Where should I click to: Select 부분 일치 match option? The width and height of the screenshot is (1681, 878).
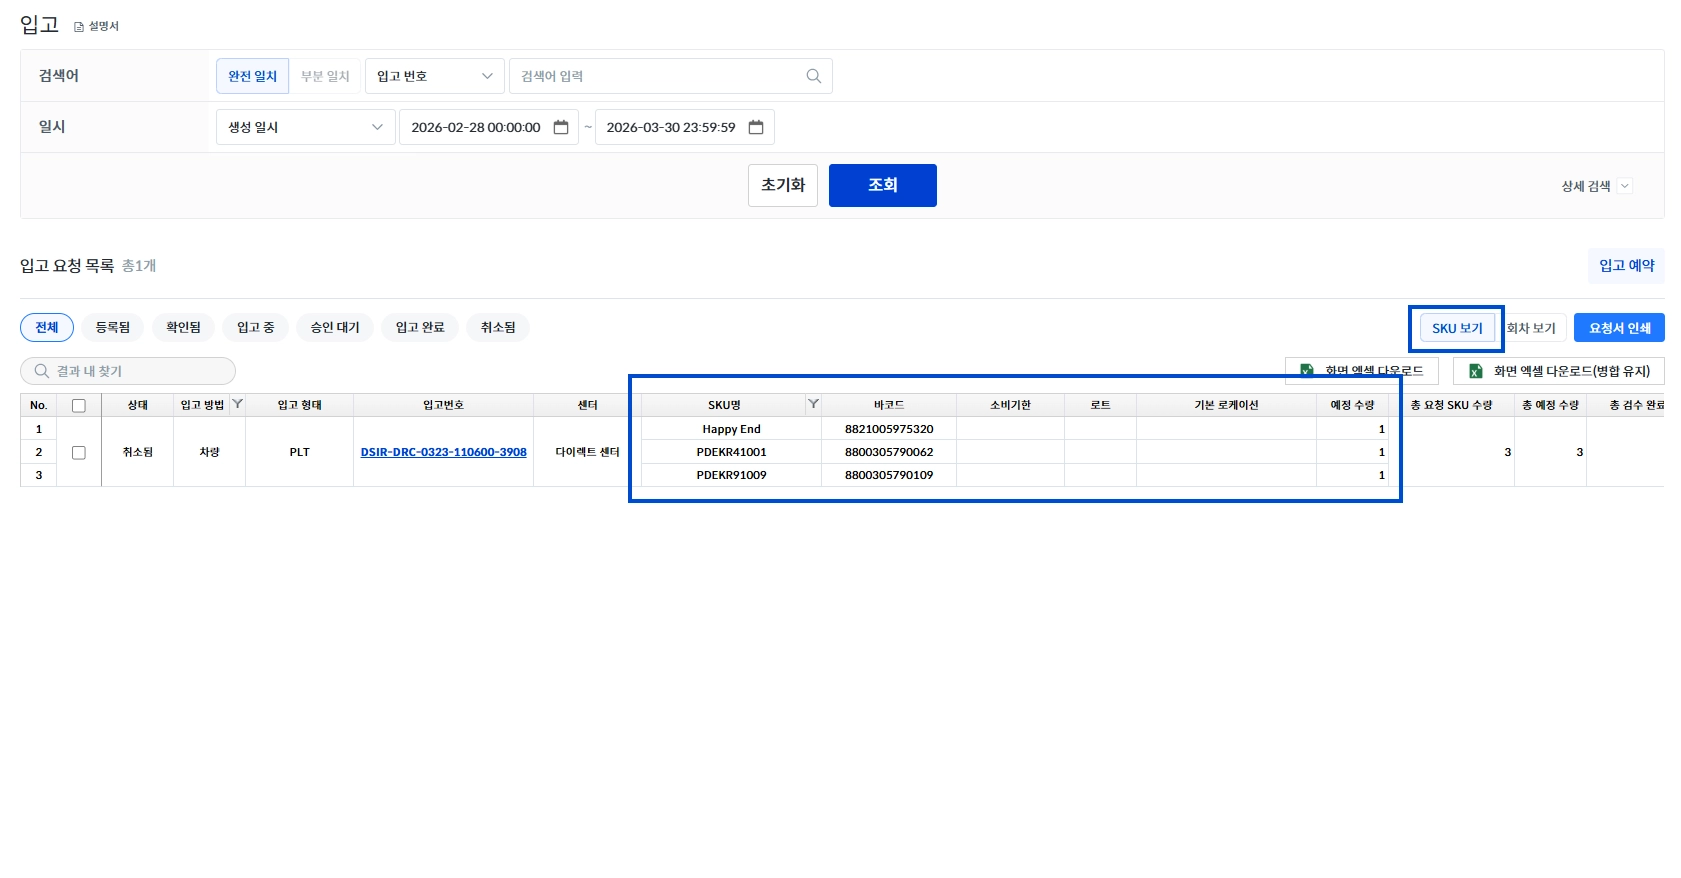pyautogui.click(x=325, y=76)
